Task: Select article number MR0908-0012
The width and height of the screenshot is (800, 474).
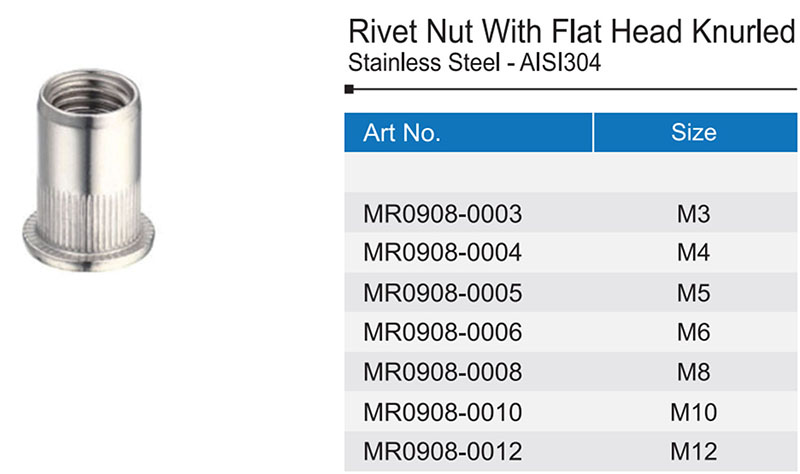Action: pos(442,452)
